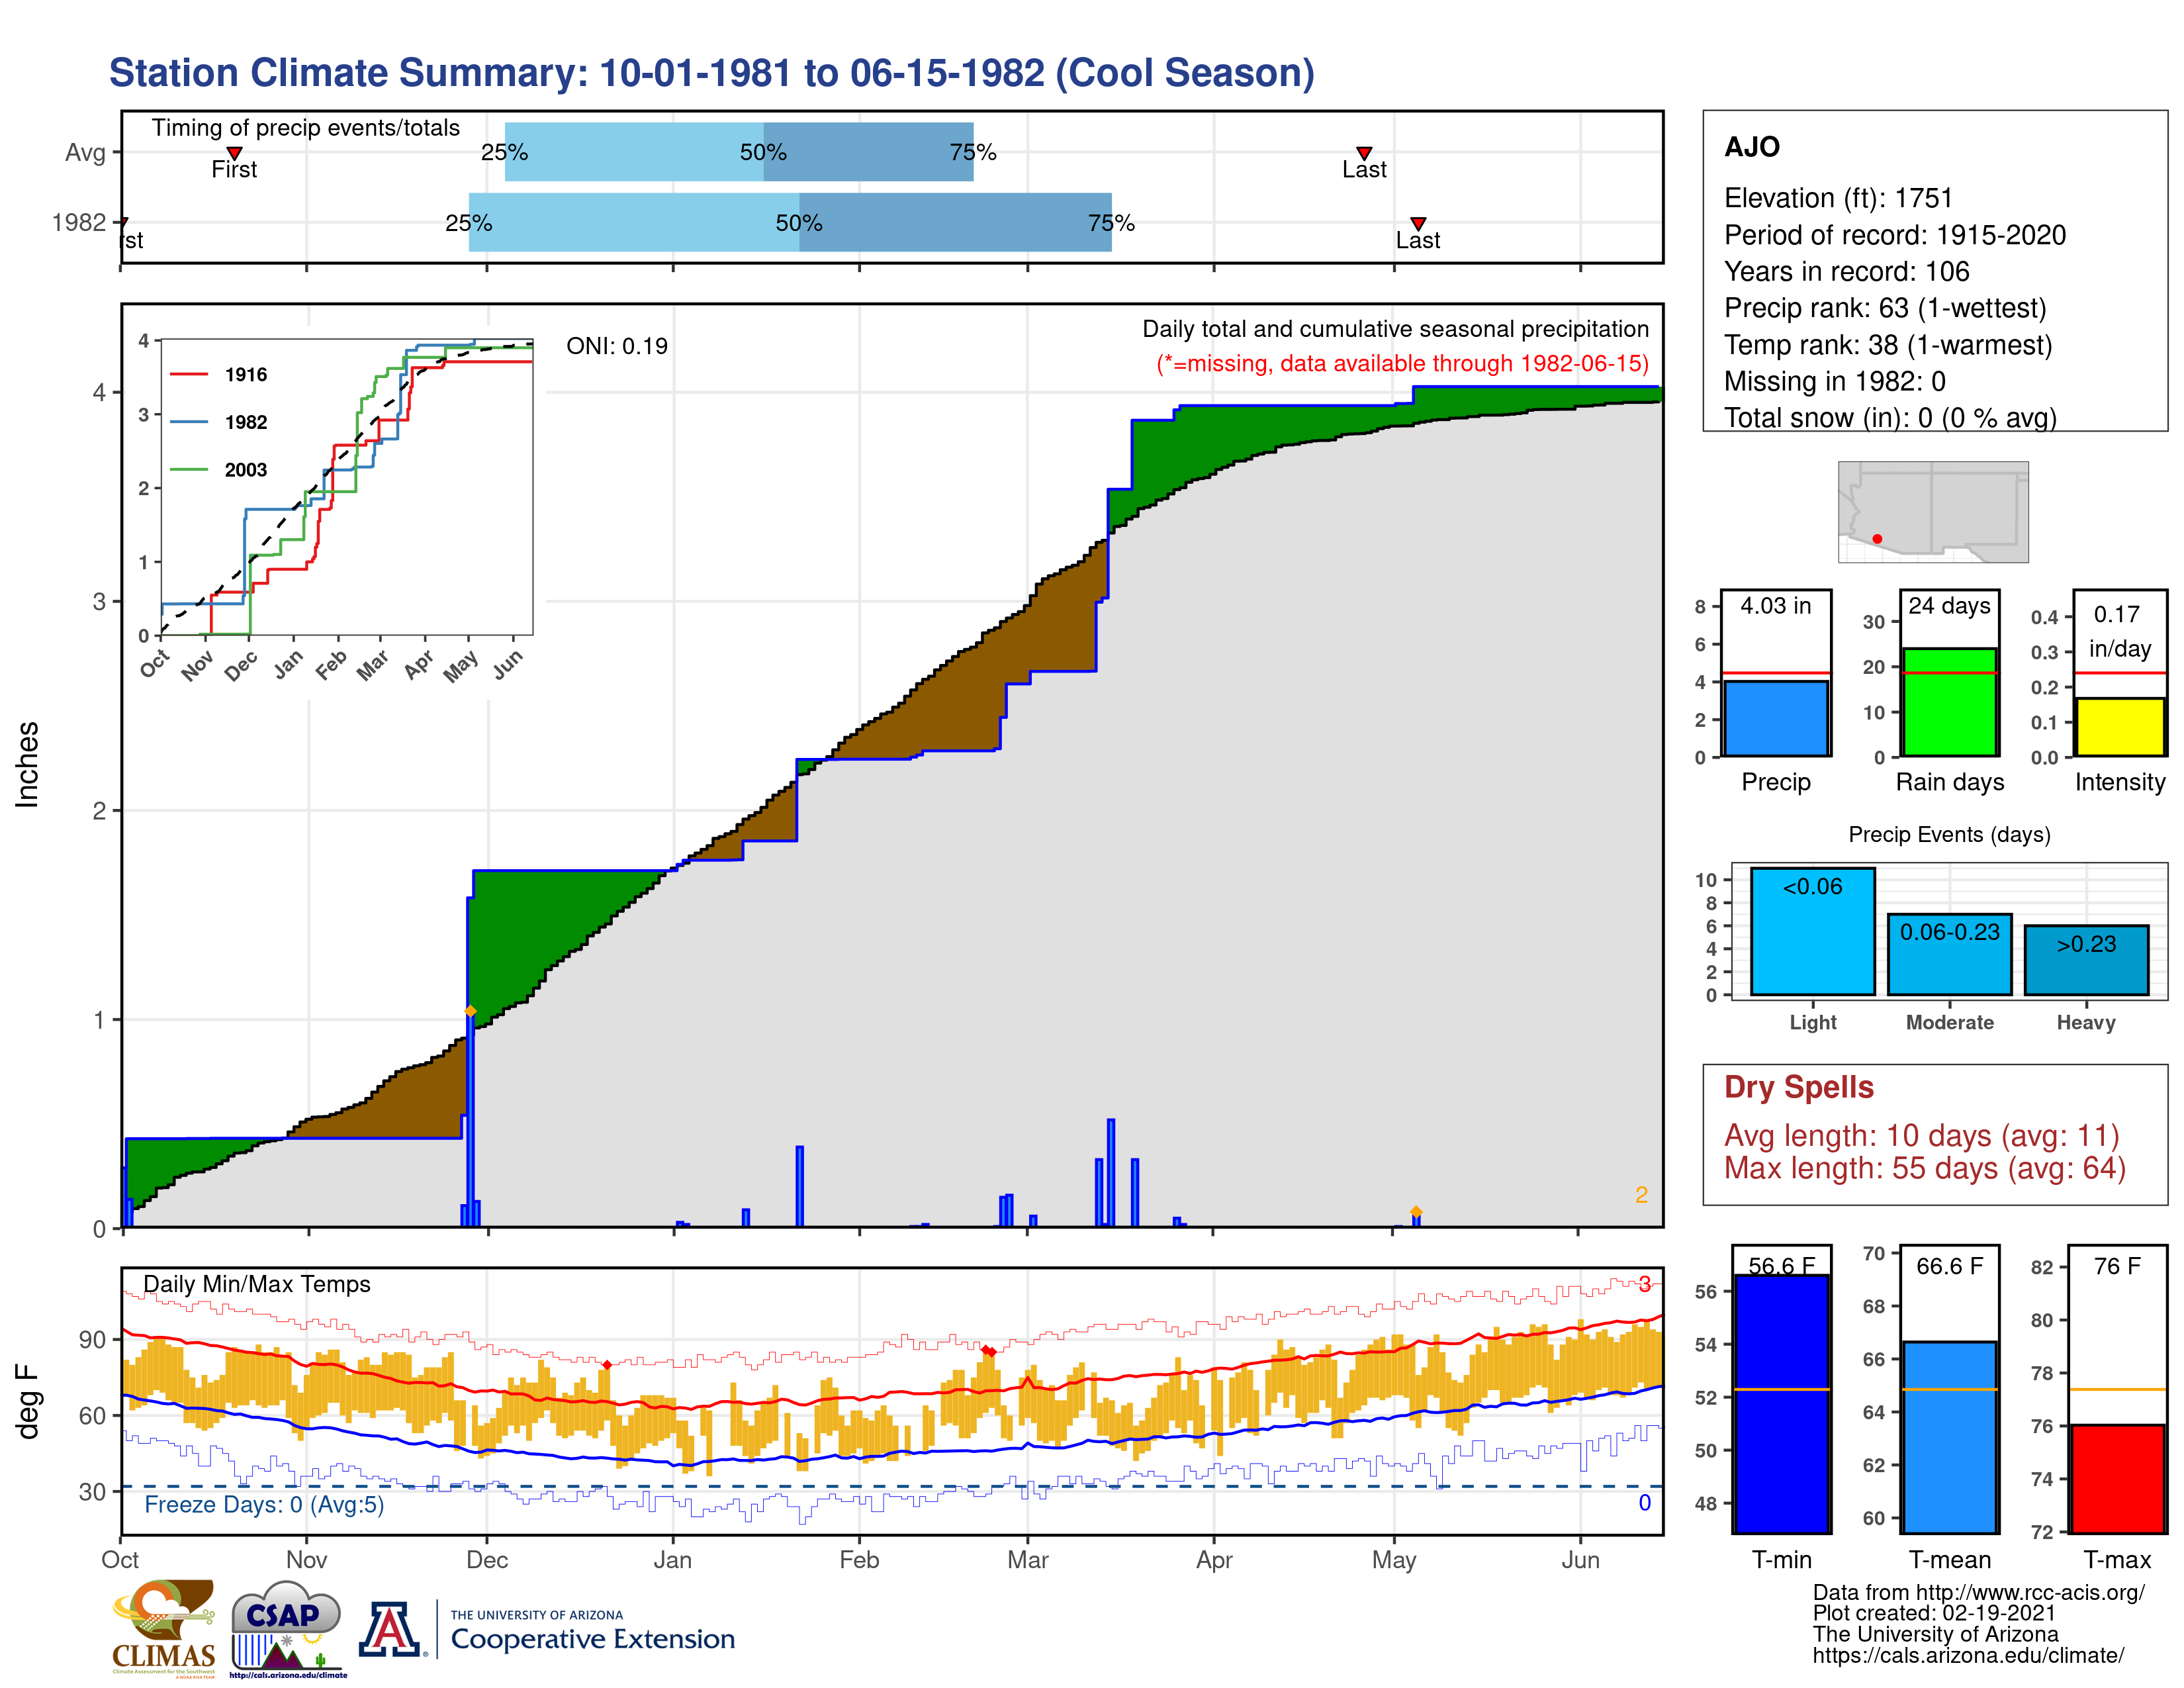Click the ONI: 0.19 label
Viewport: 2184px width, 1688px height.
[x=617, y=346]
